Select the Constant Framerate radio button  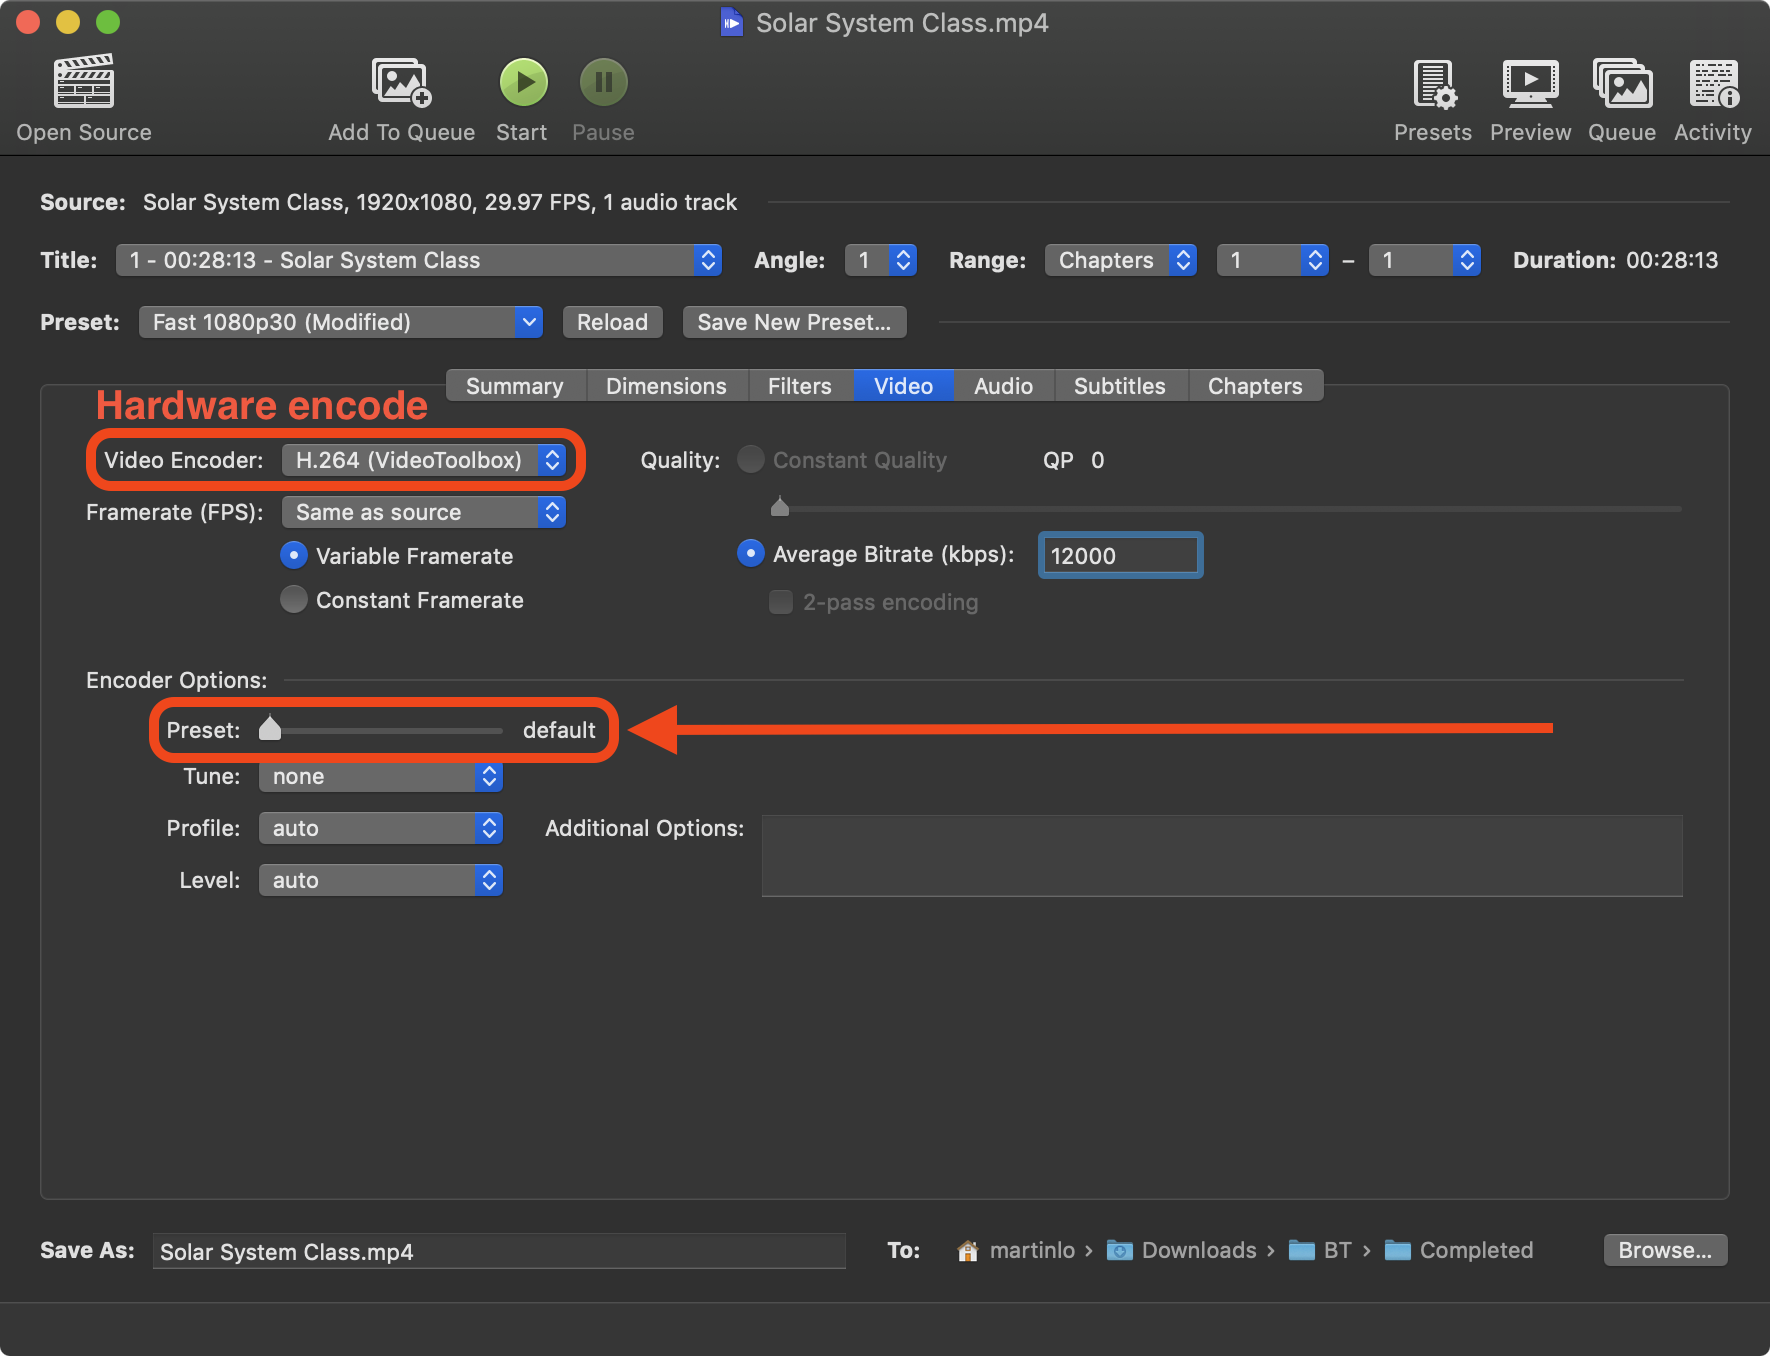click(294, 599)
